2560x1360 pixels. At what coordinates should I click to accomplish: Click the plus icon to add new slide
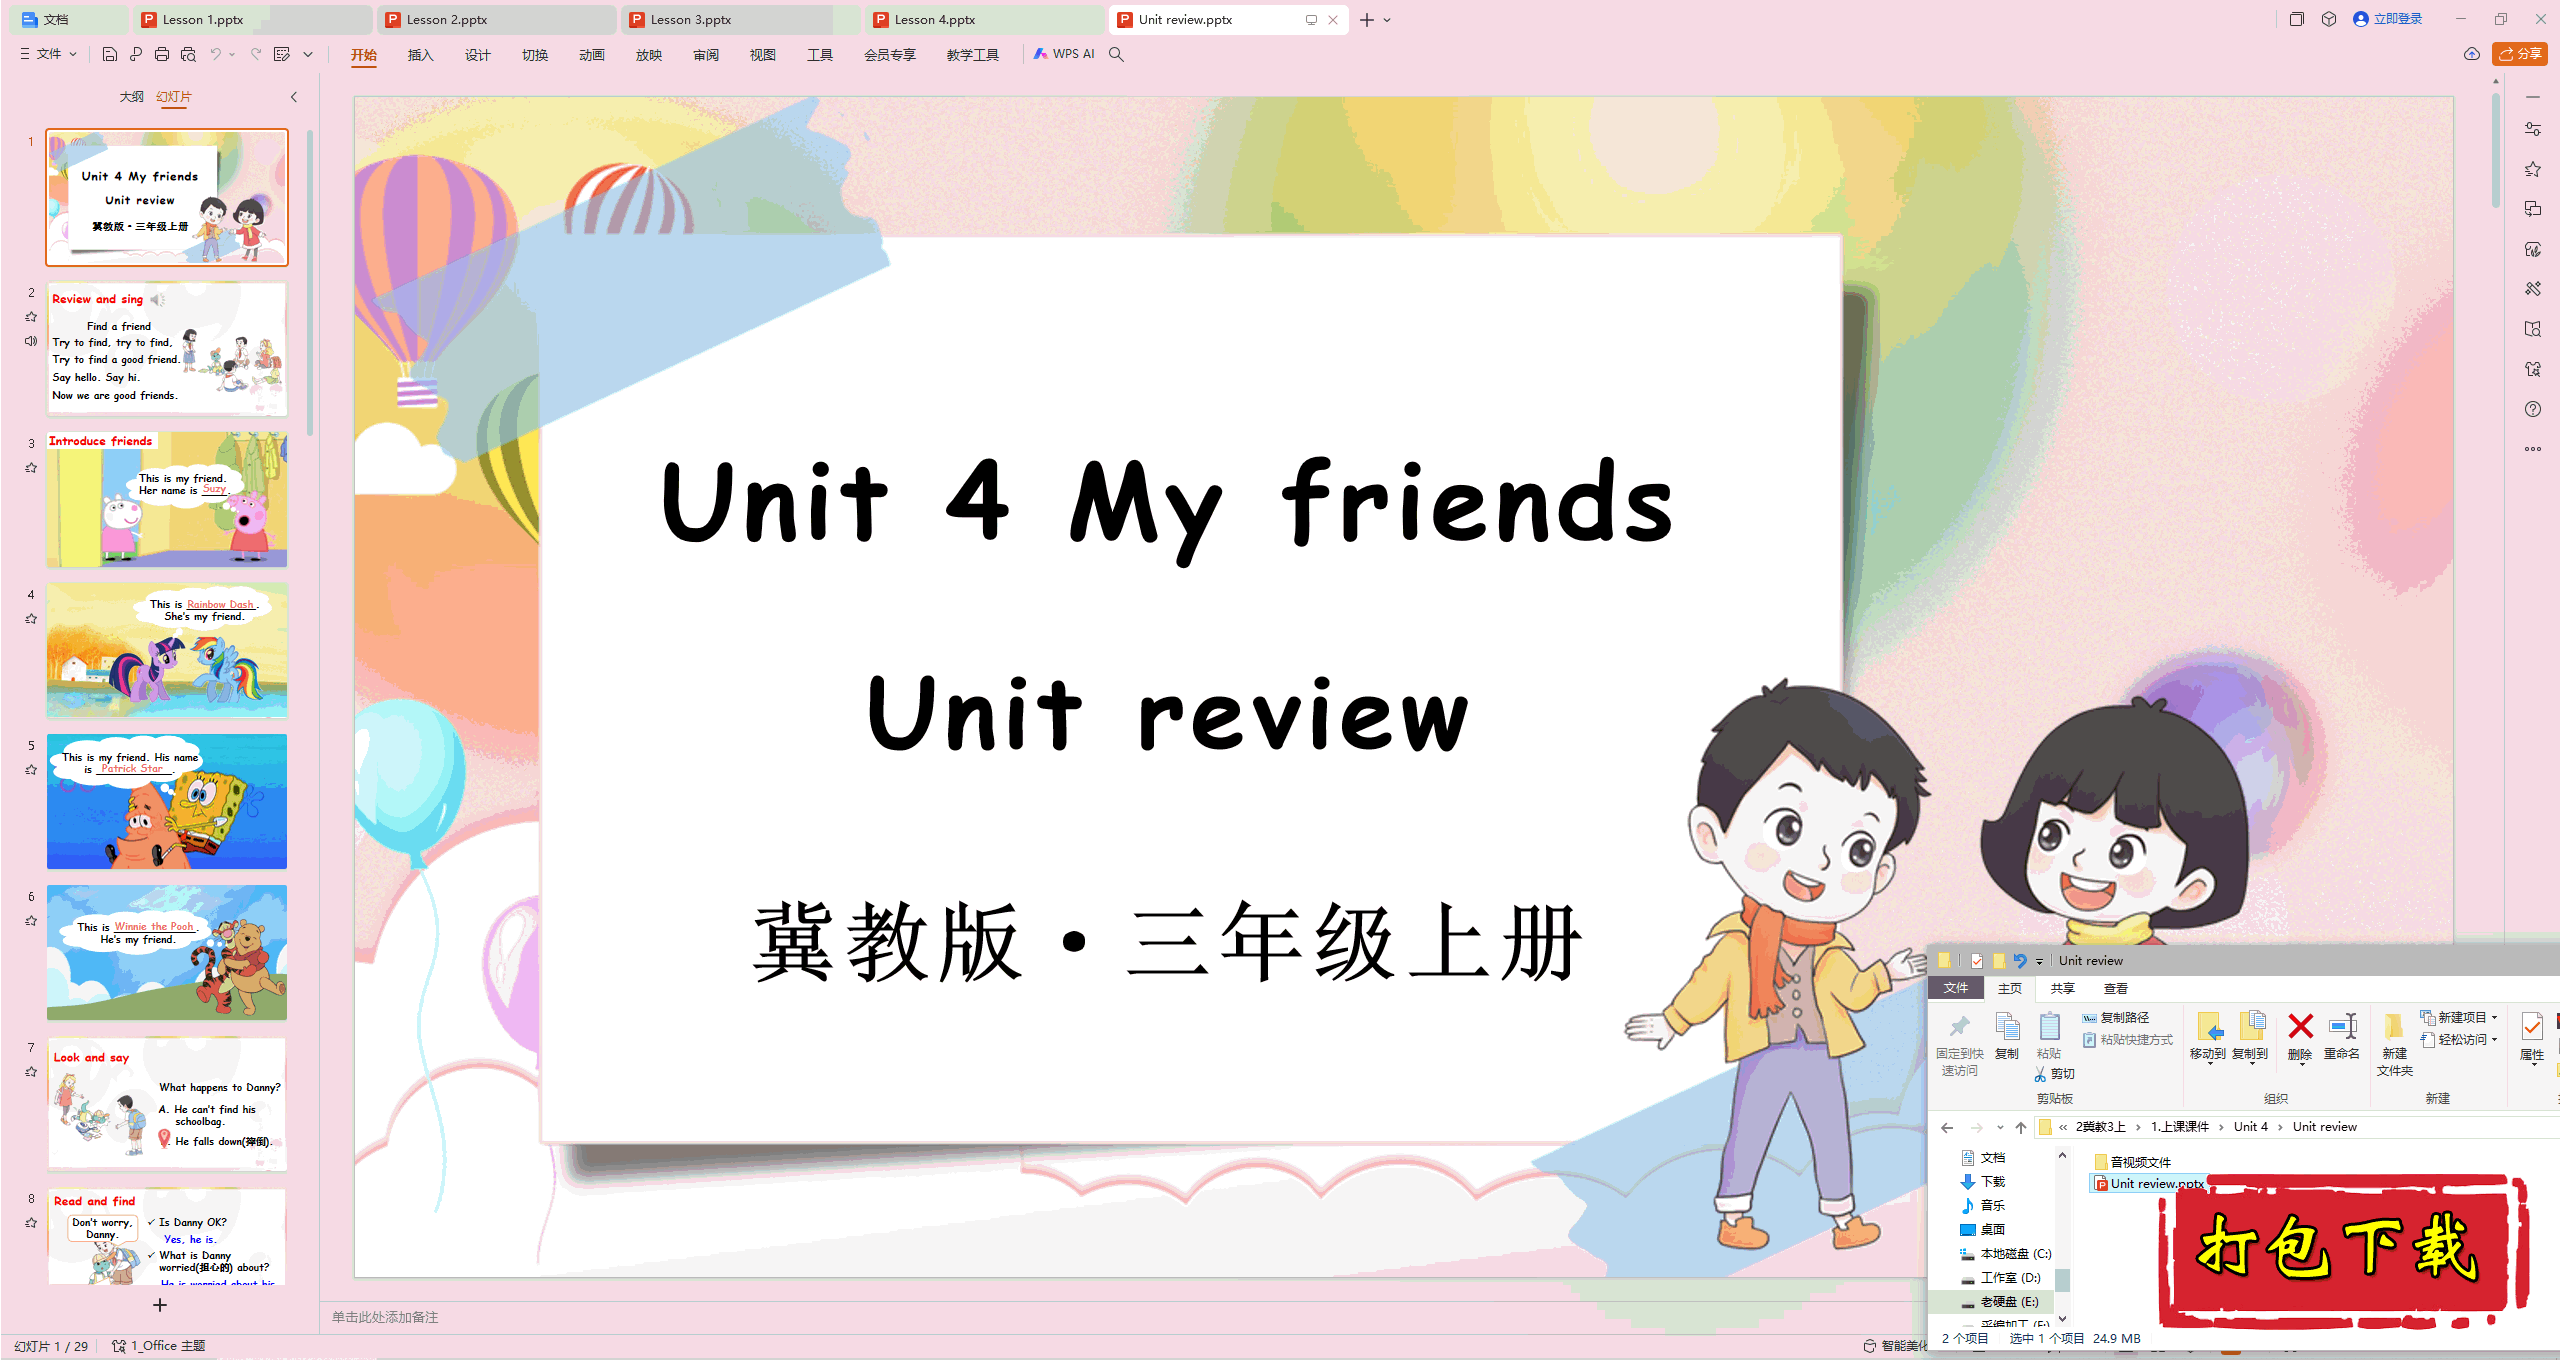coord(160,1305)
